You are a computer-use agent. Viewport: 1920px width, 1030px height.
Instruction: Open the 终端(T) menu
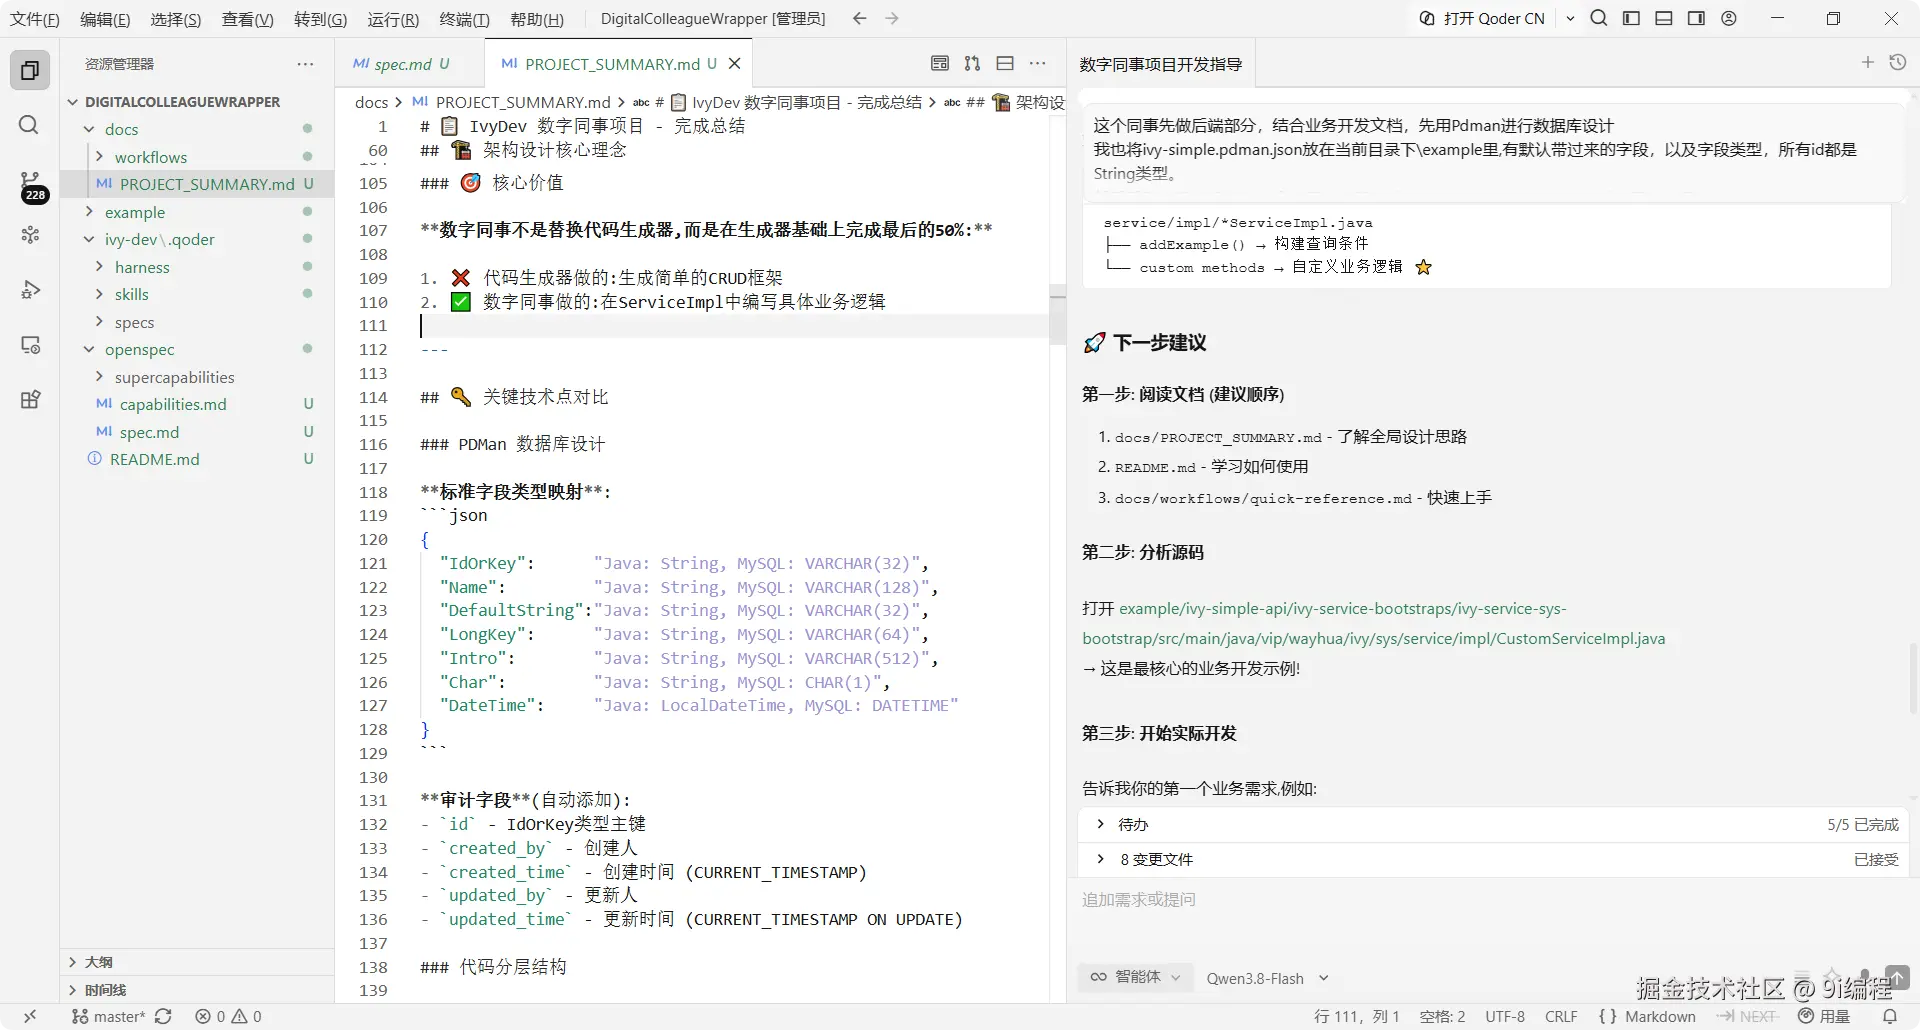[465, 19]
